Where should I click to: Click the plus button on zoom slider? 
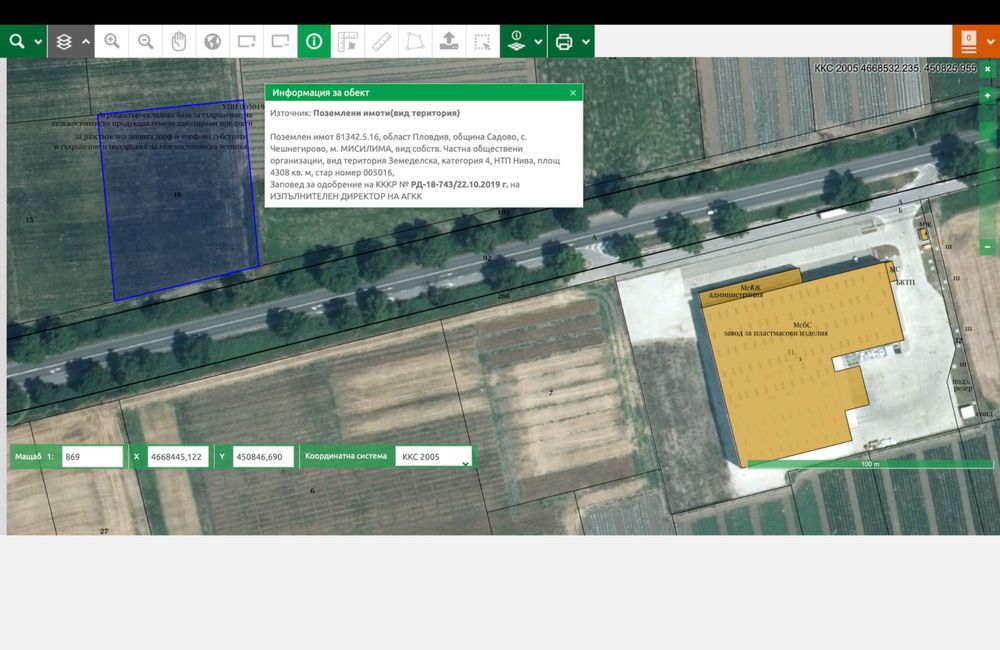coord(988,96)
